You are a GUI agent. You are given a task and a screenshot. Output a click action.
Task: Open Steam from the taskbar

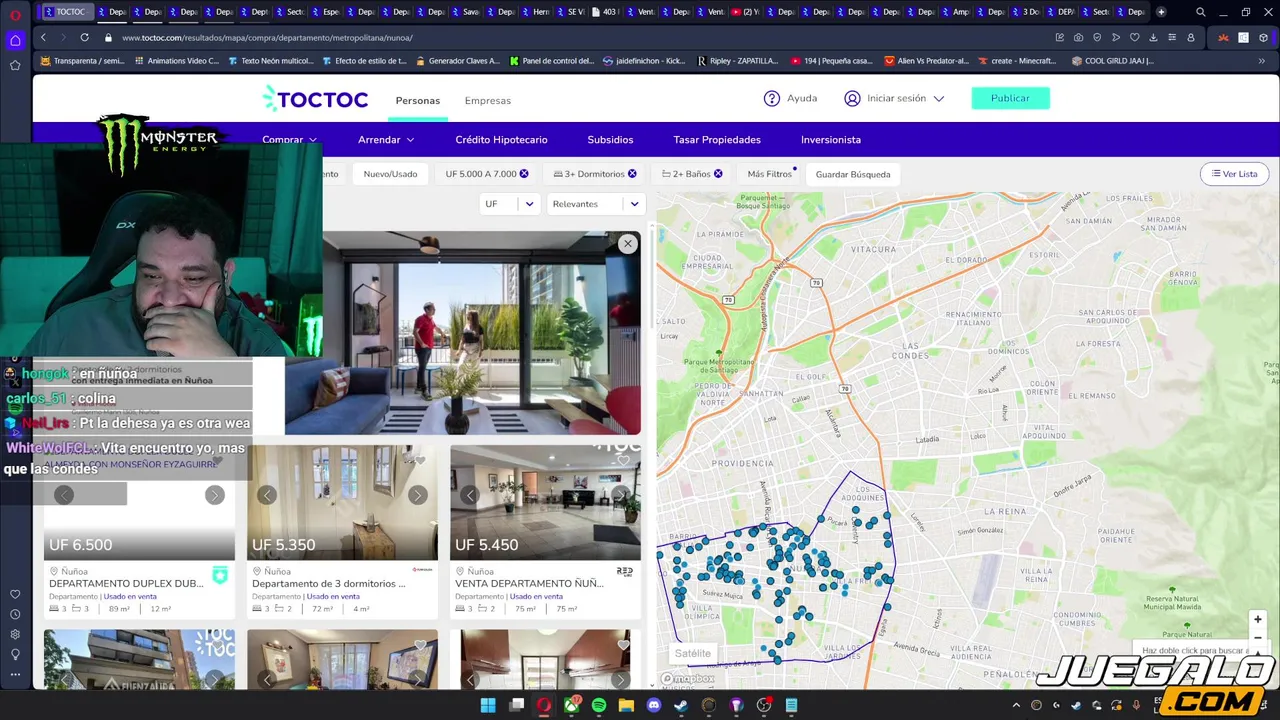coord(681,706)
